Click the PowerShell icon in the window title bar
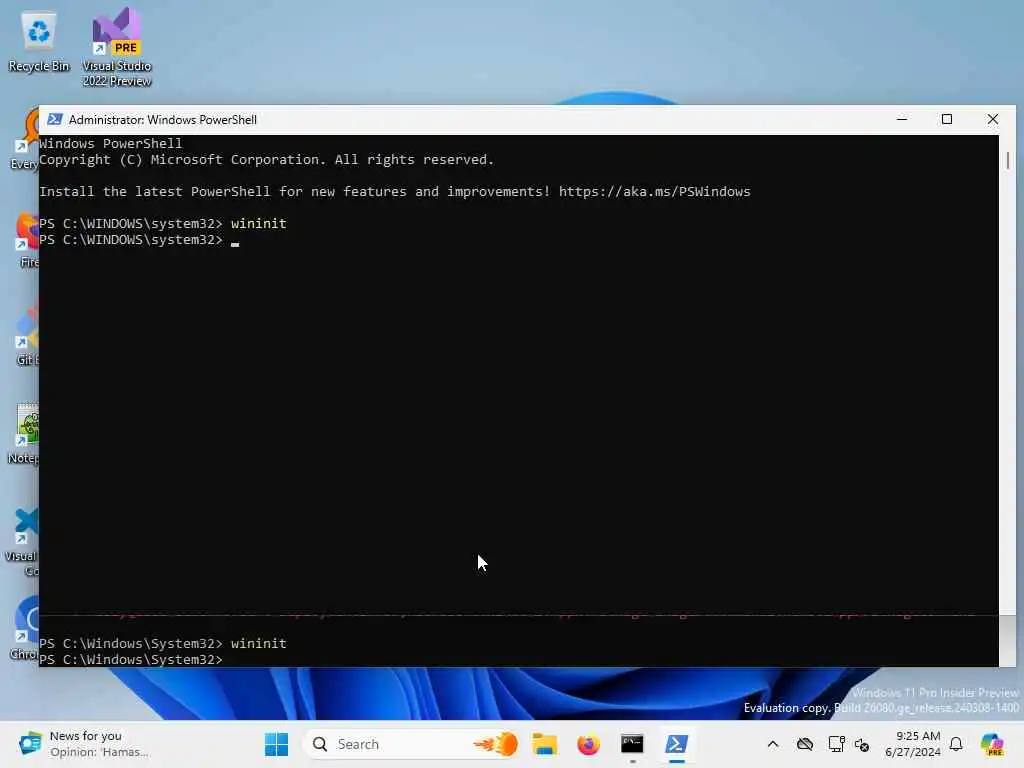Screen dimensions: 1024x768 [55, 120]
